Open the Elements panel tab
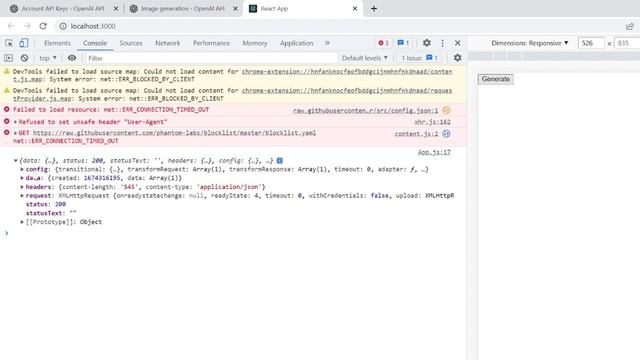Viewport: 640px width, 360px height. tap(57, 43)
